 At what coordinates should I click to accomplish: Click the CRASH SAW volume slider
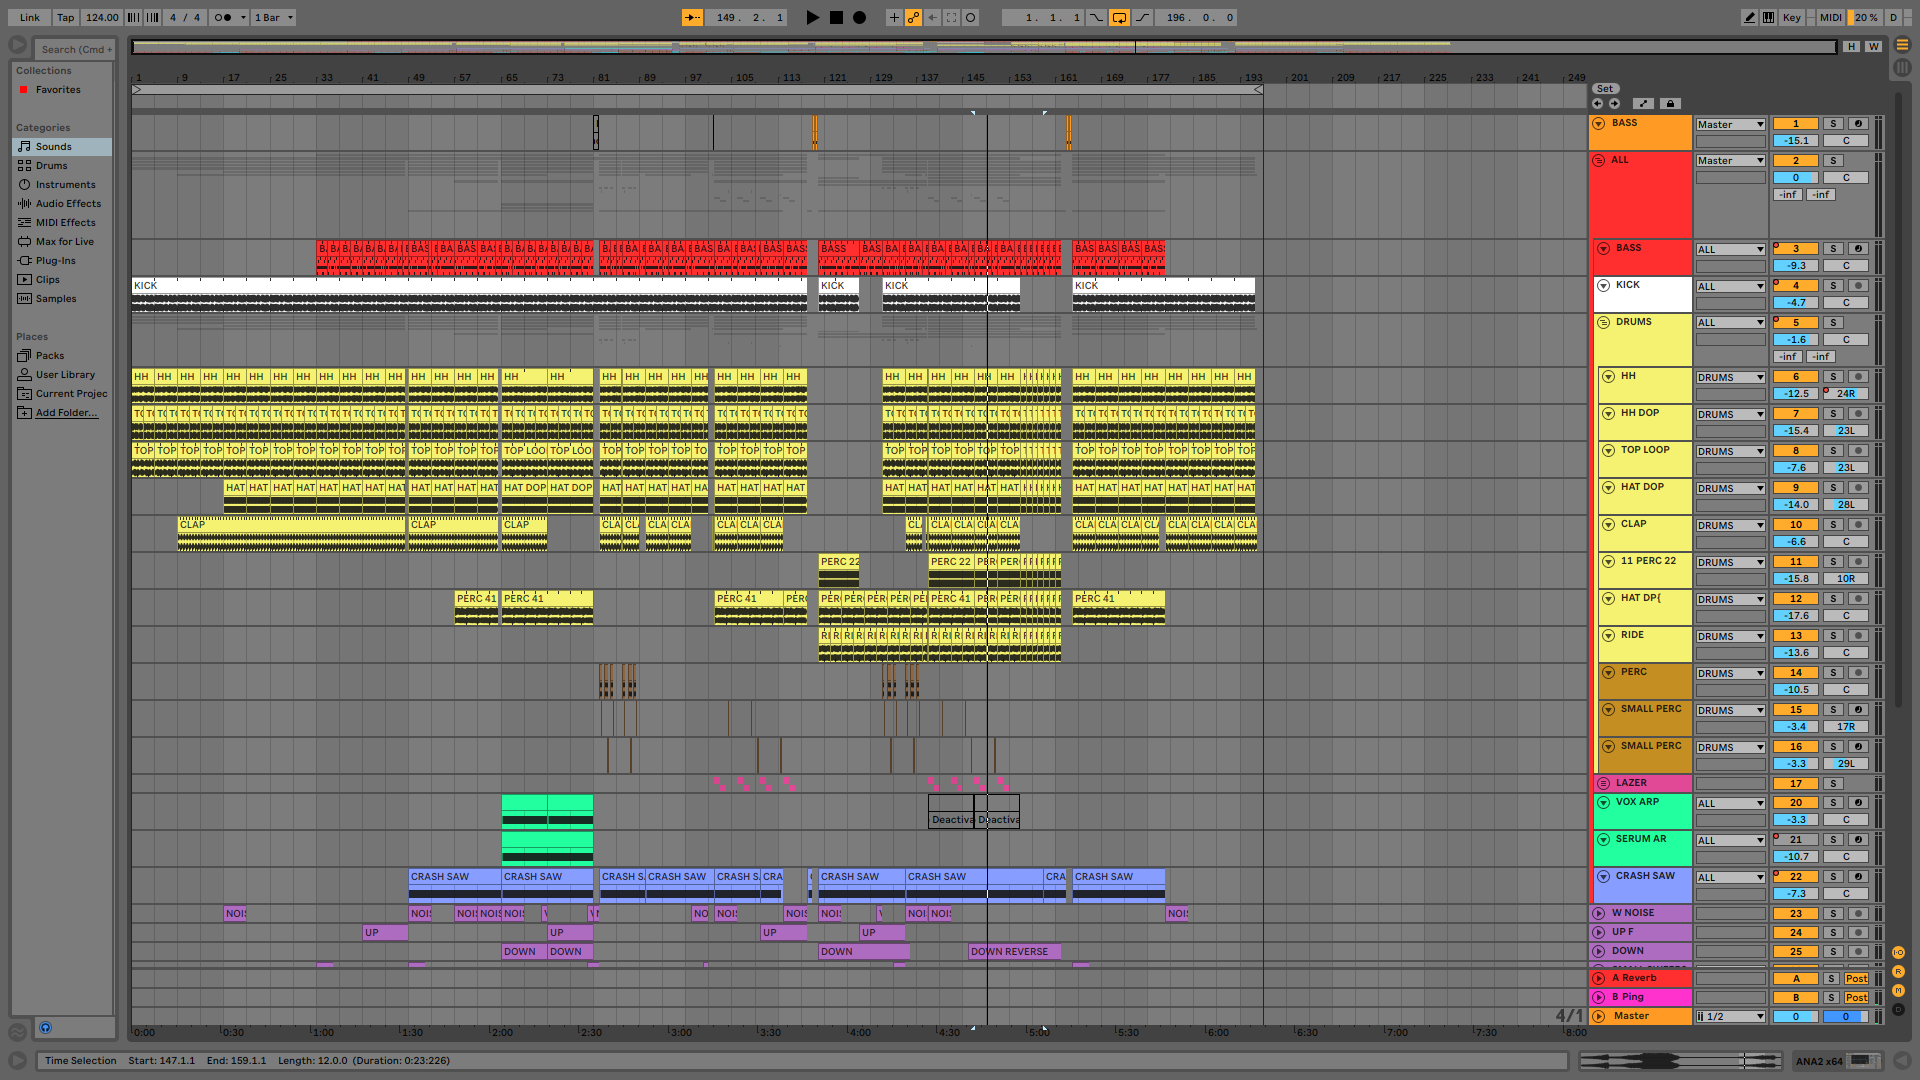[x=1796, y=894]
